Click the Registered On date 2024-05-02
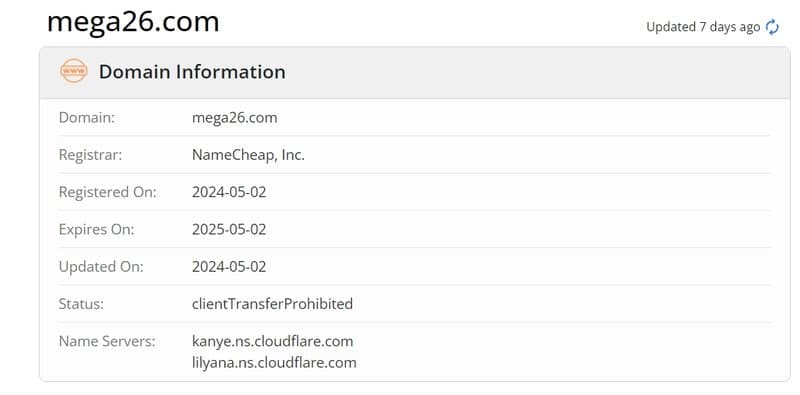The image size is (800, 395). (x=229, y=192)
